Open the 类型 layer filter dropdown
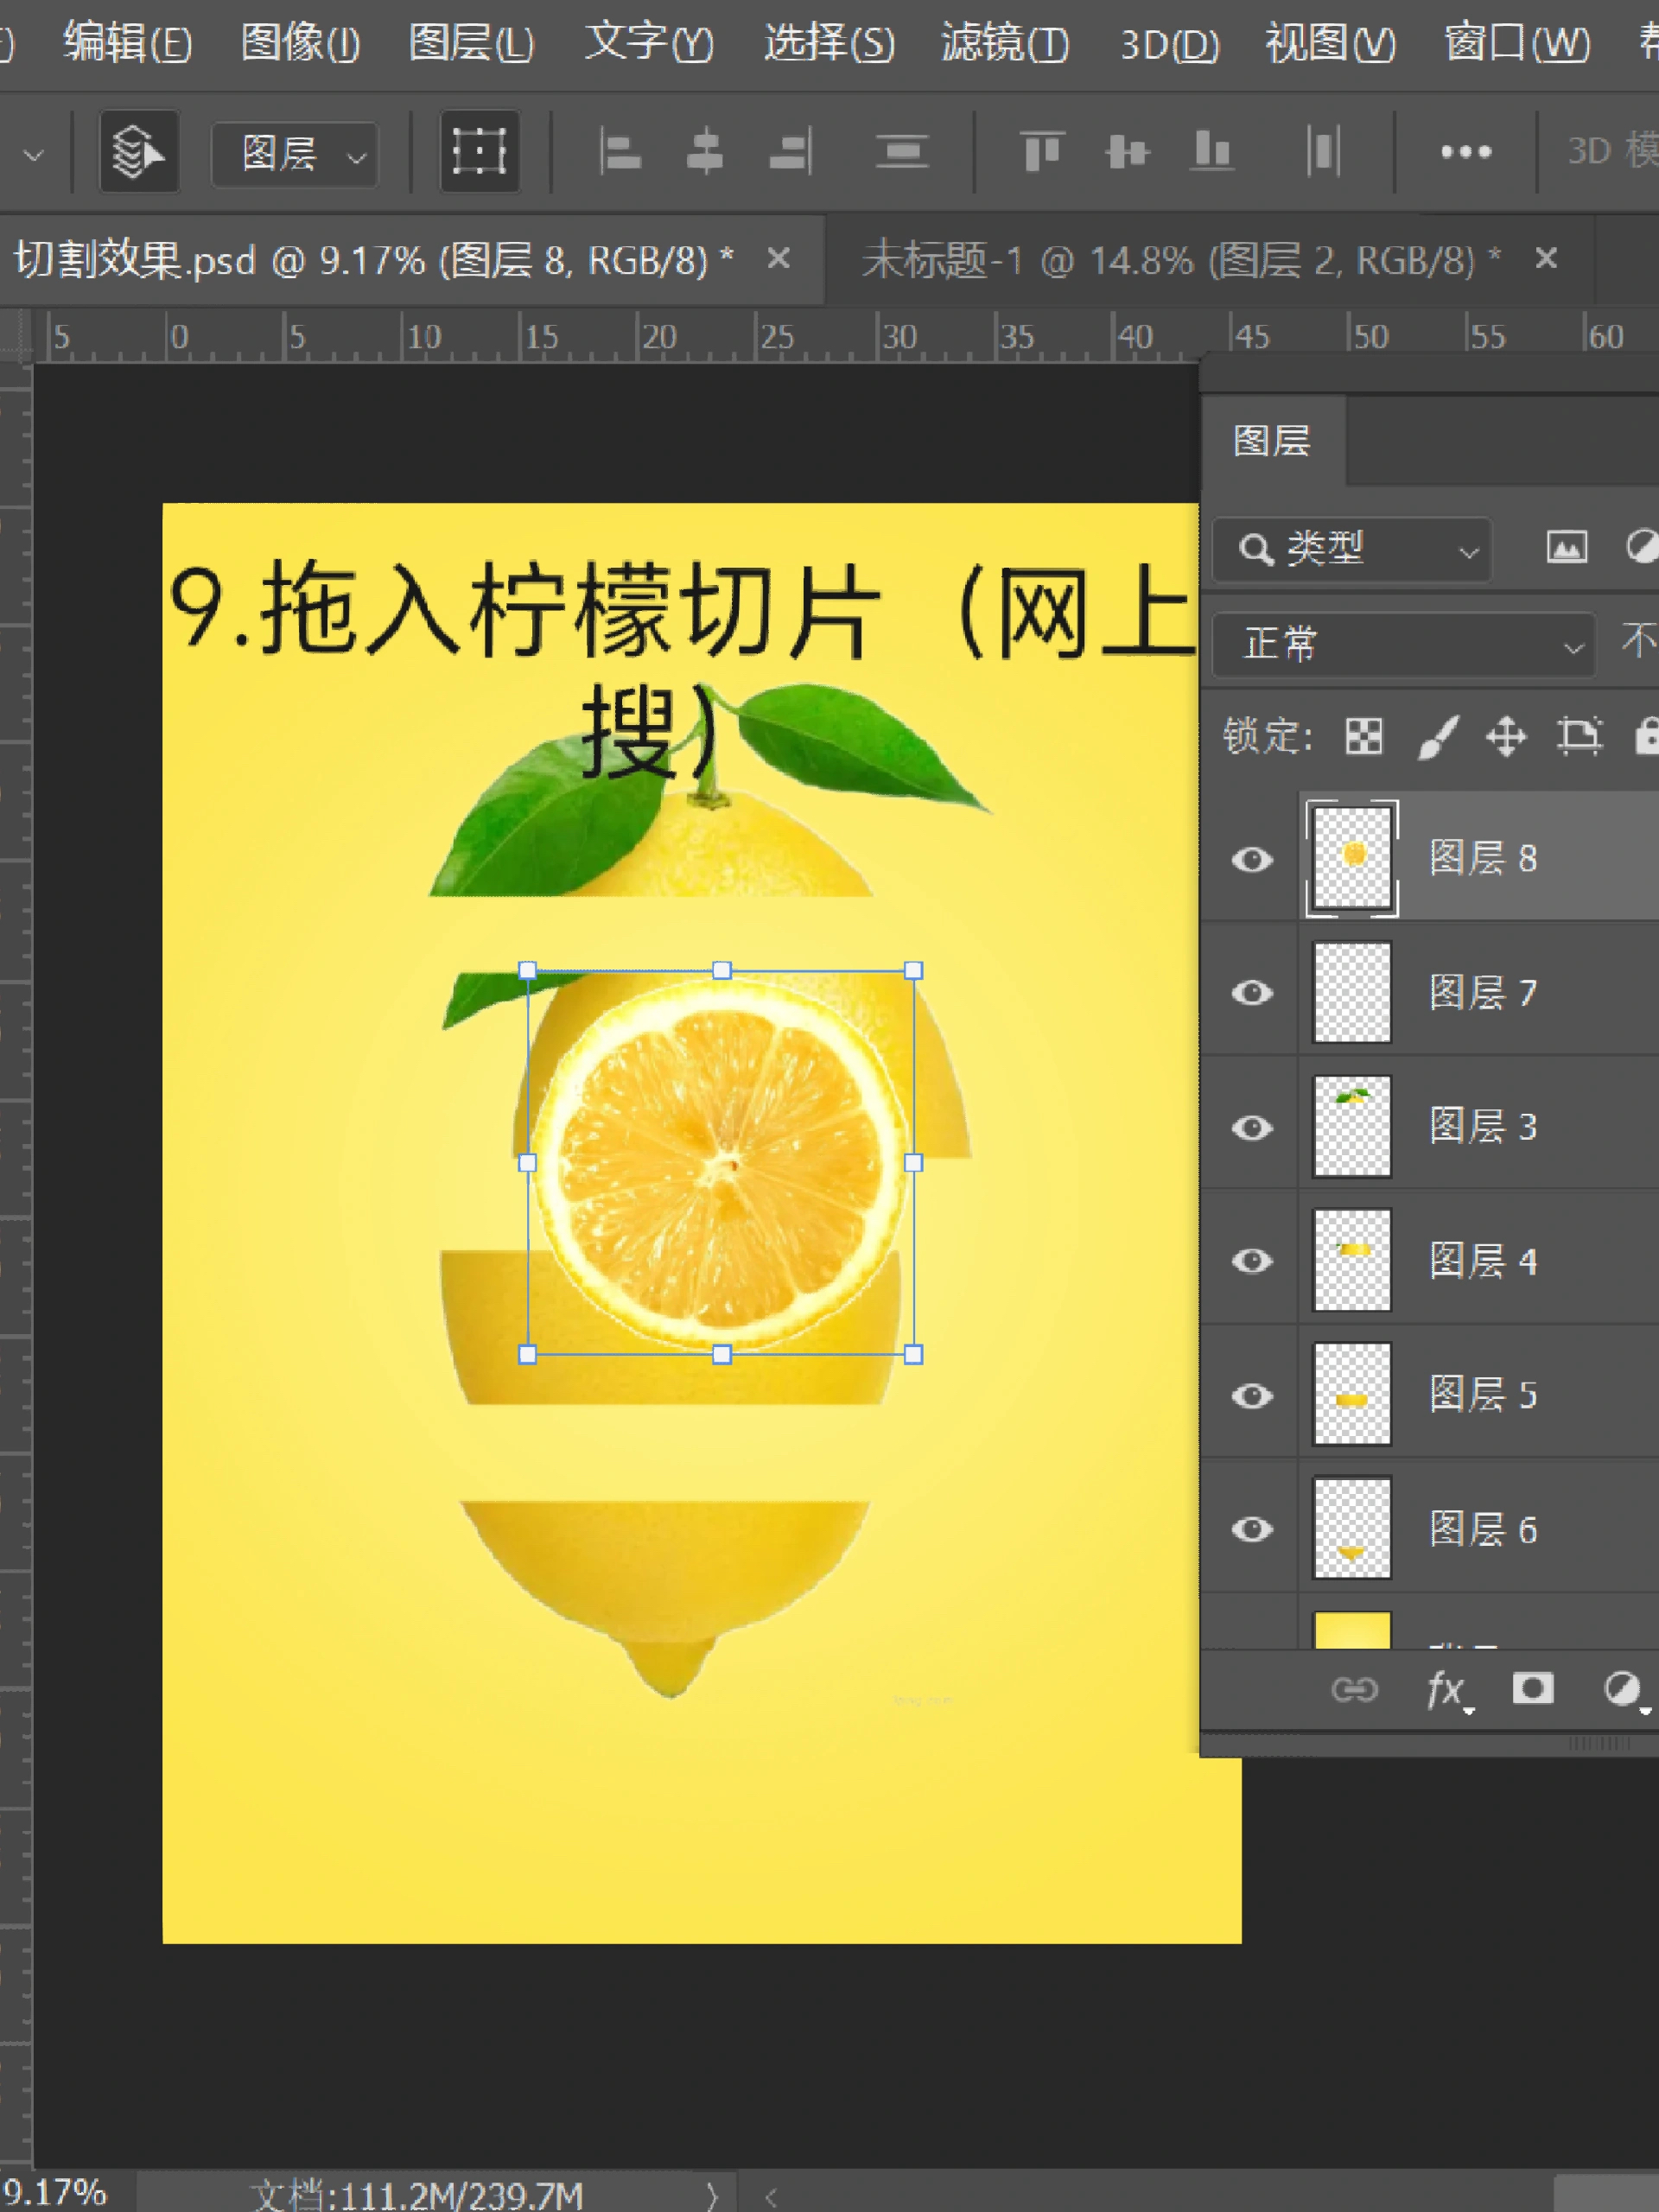Image resolution: width=1659 pixels, height=2212 pixels. 1350,548
